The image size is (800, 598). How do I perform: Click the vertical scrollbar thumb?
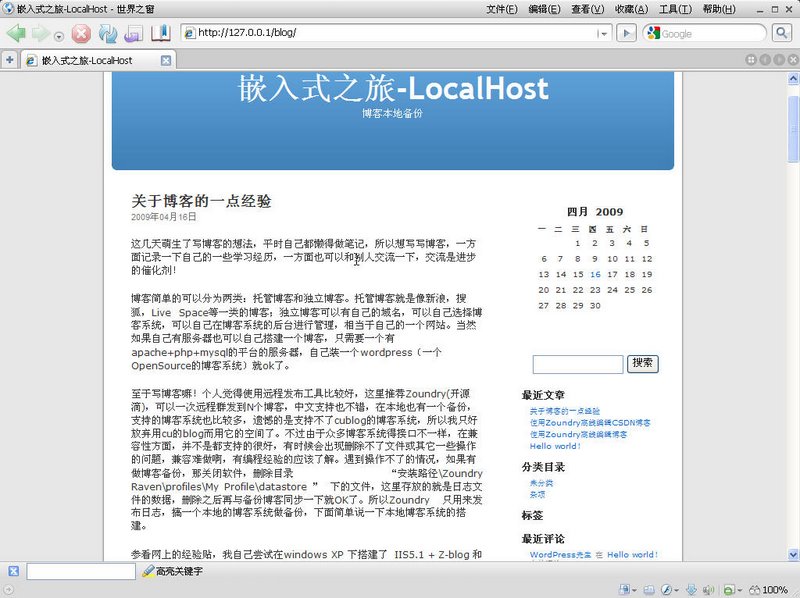(x=793, y=129)
